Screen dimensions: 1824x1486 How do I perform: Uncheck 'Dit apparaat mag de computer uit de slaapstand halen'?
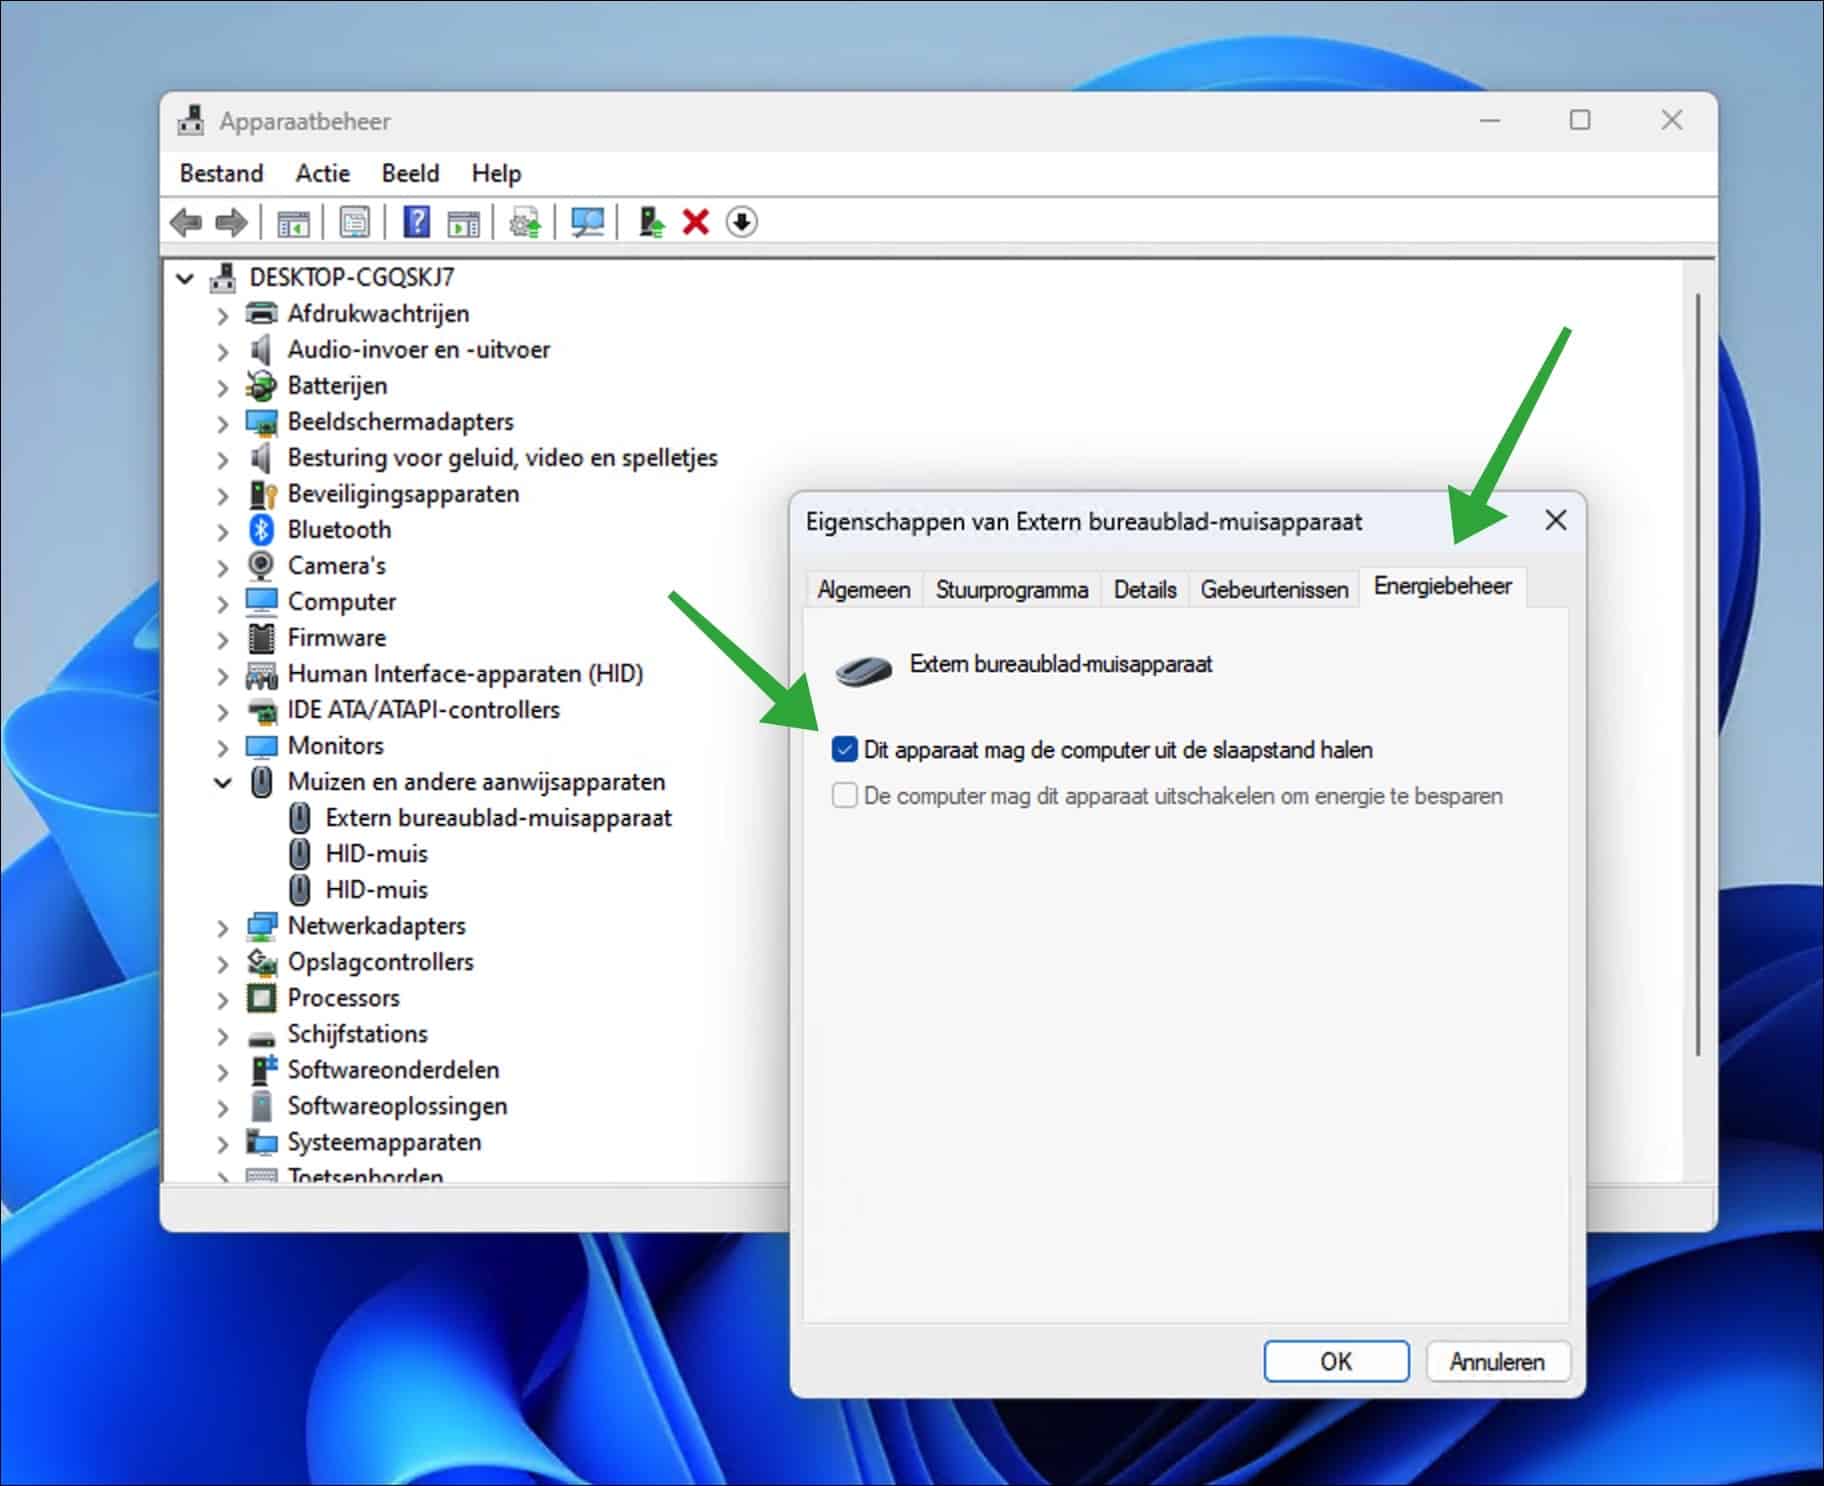[x=843, y=749]
